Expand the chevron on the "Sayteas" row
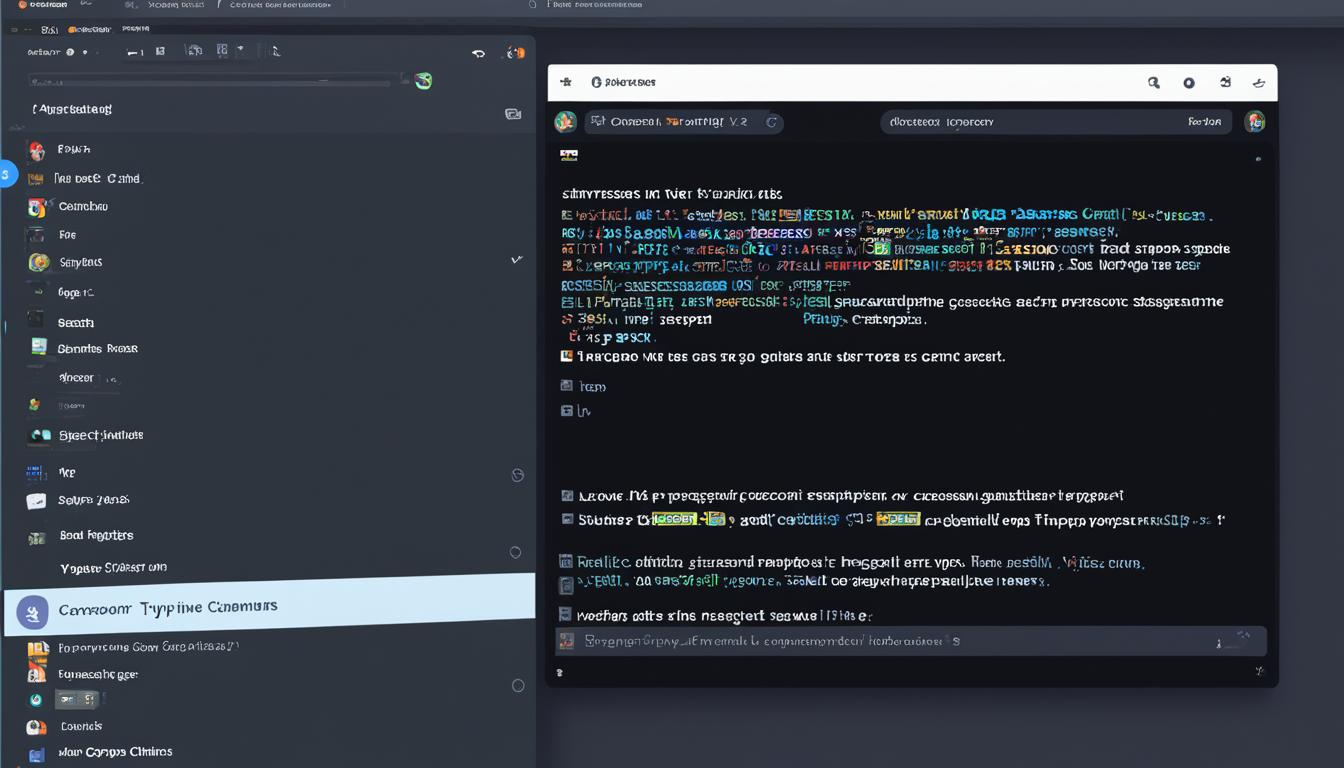Viewport: 1344px width, 768px height. [516, 260]
